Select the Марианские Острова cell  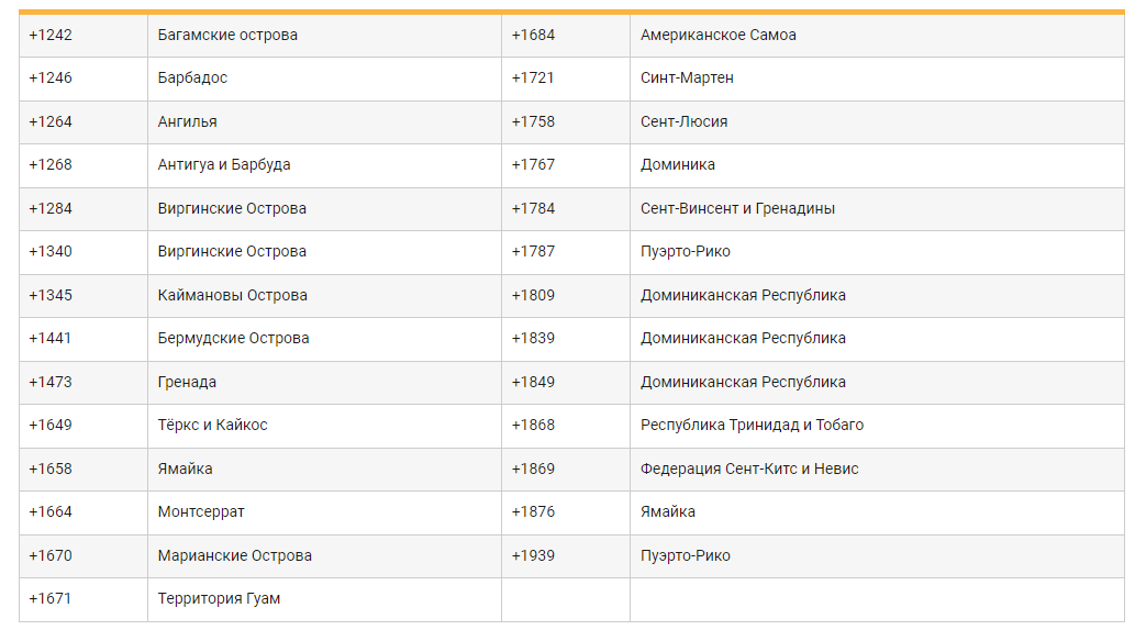[x=235, y=556]
